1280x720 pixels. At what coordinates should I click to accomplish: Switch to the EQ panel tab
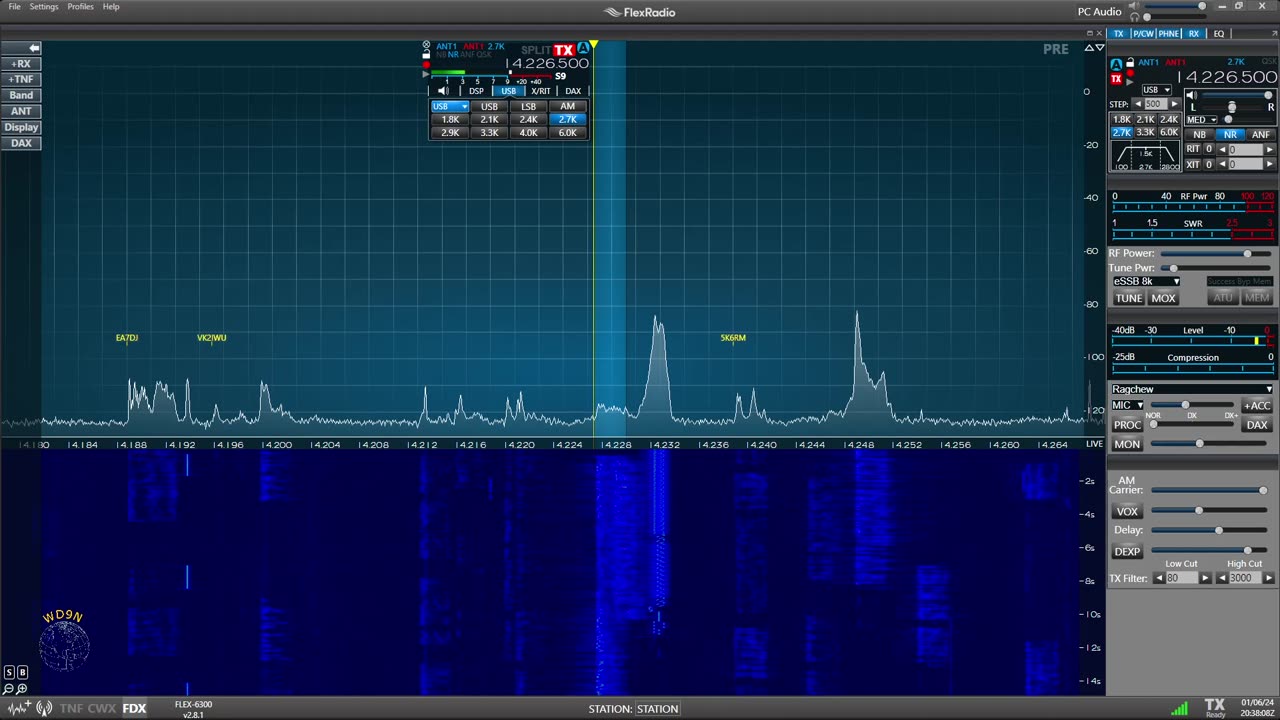[1218, 34]
